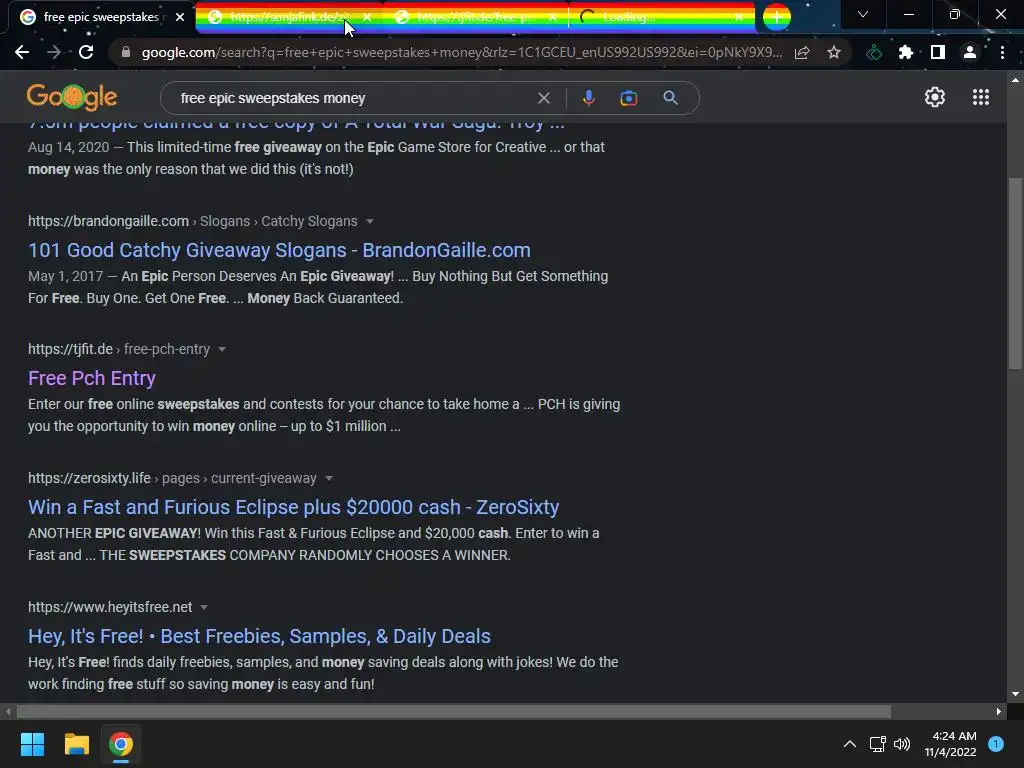
Task: Open the Windows Start menu
Action: click(x=32, y=744)
